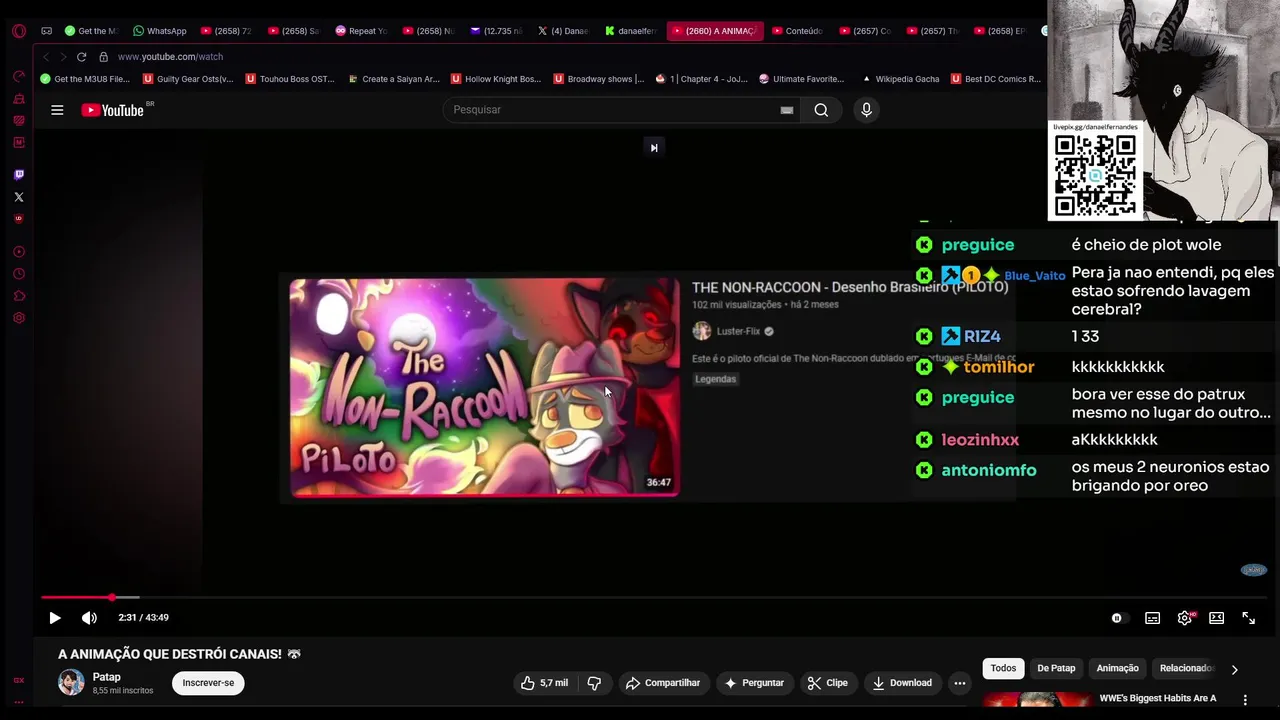Play the video

pyautogui.click(x=55, y=618)
